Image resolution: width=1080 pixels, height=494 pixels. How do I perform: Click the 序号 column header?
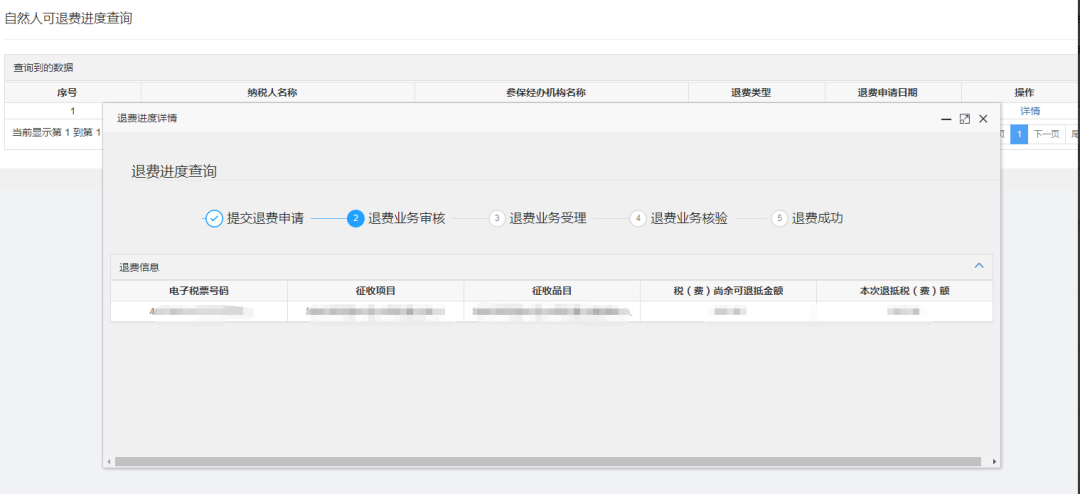click(x=72, y=92)
